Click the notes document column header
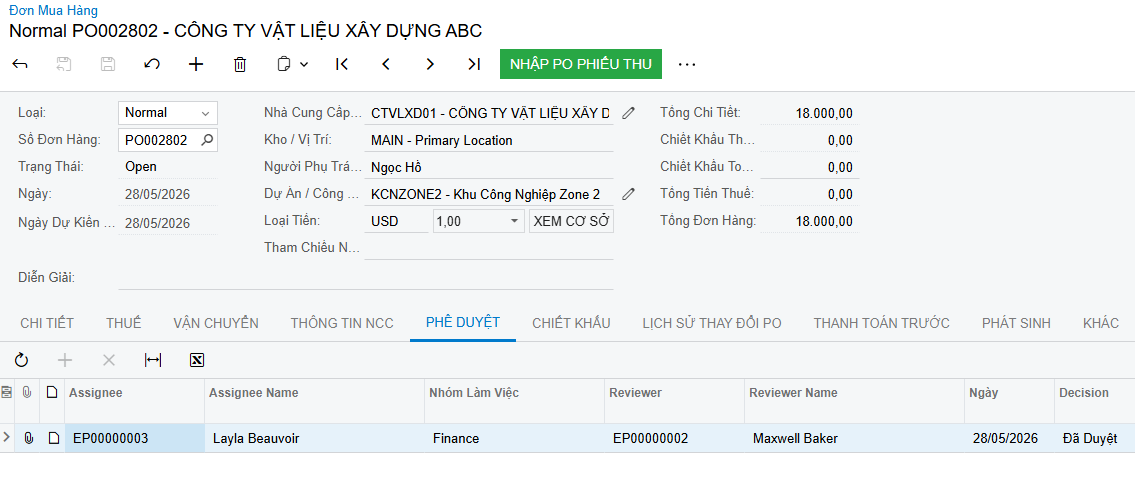Image resolution: width=1135 pixels, height=488 pixels. 52,392
